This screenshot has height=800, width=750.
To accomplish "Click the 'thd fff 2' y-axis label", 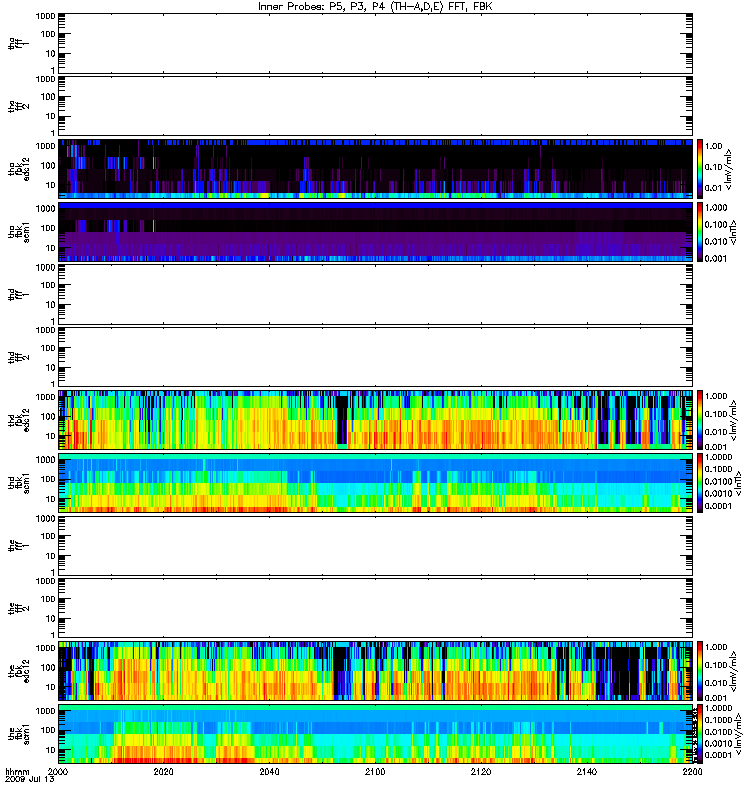I will [x=18, y=357].
